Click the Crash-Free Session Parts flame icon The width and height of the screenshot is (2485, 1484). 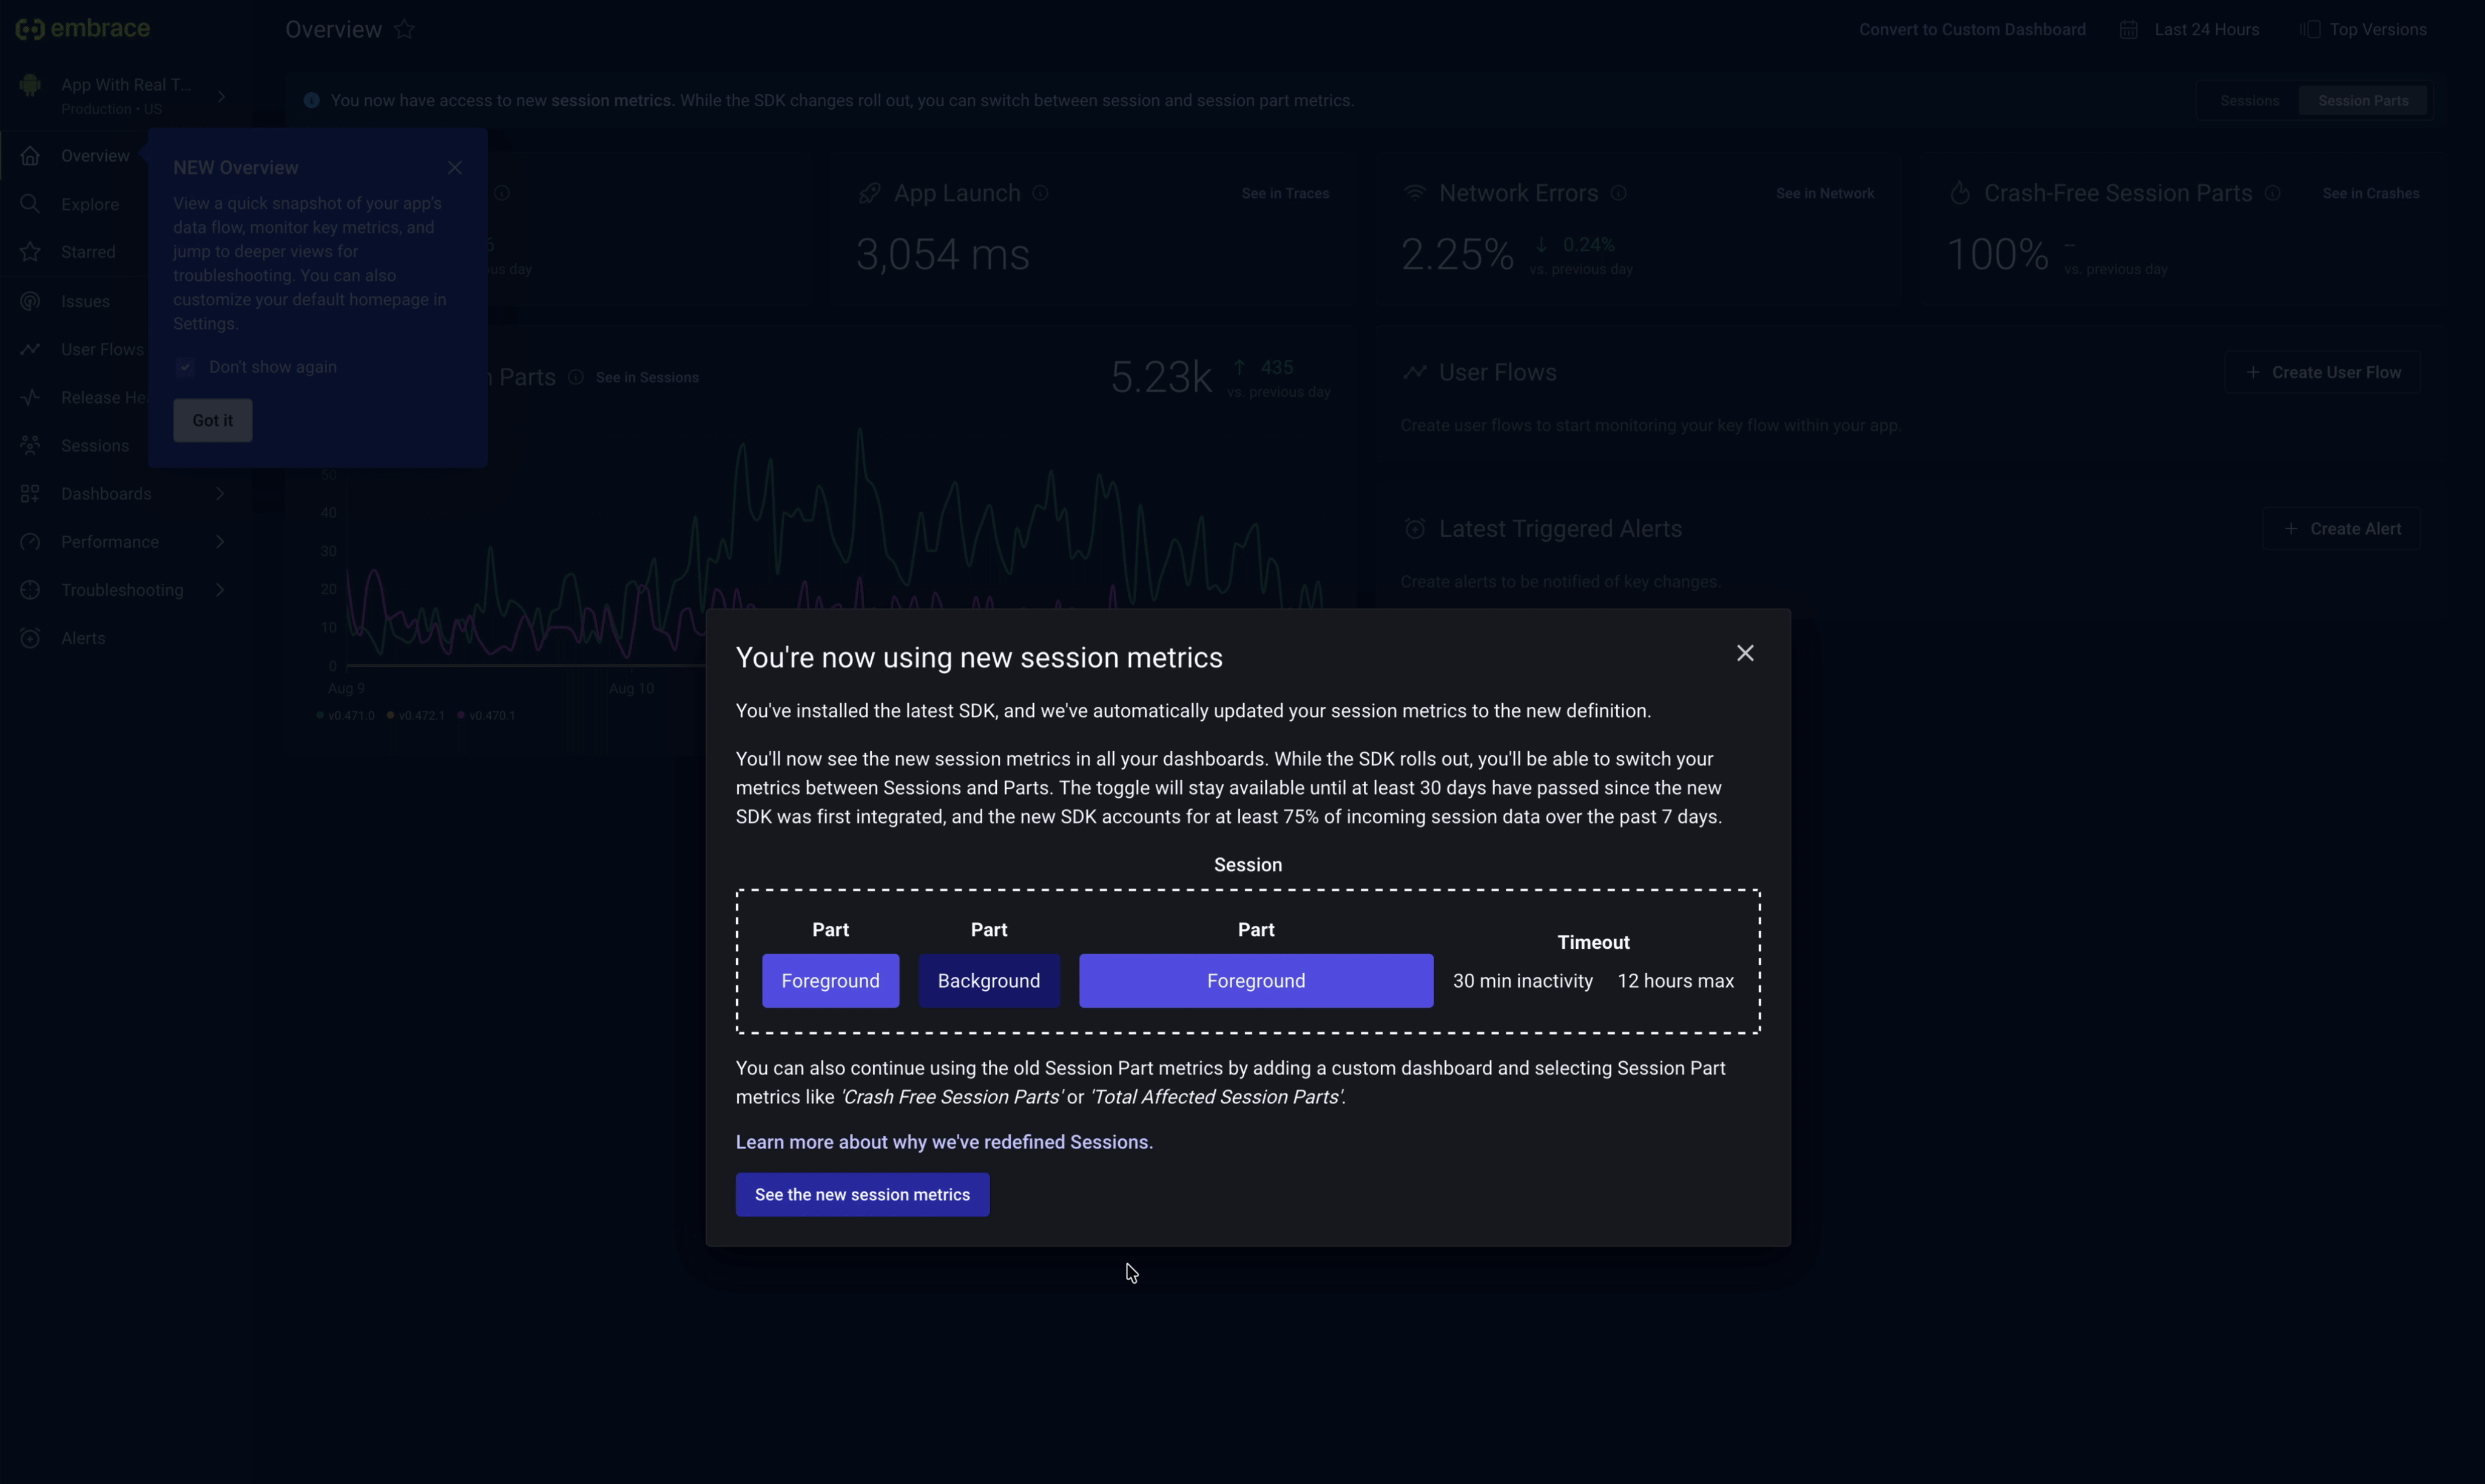(1959, 193)
